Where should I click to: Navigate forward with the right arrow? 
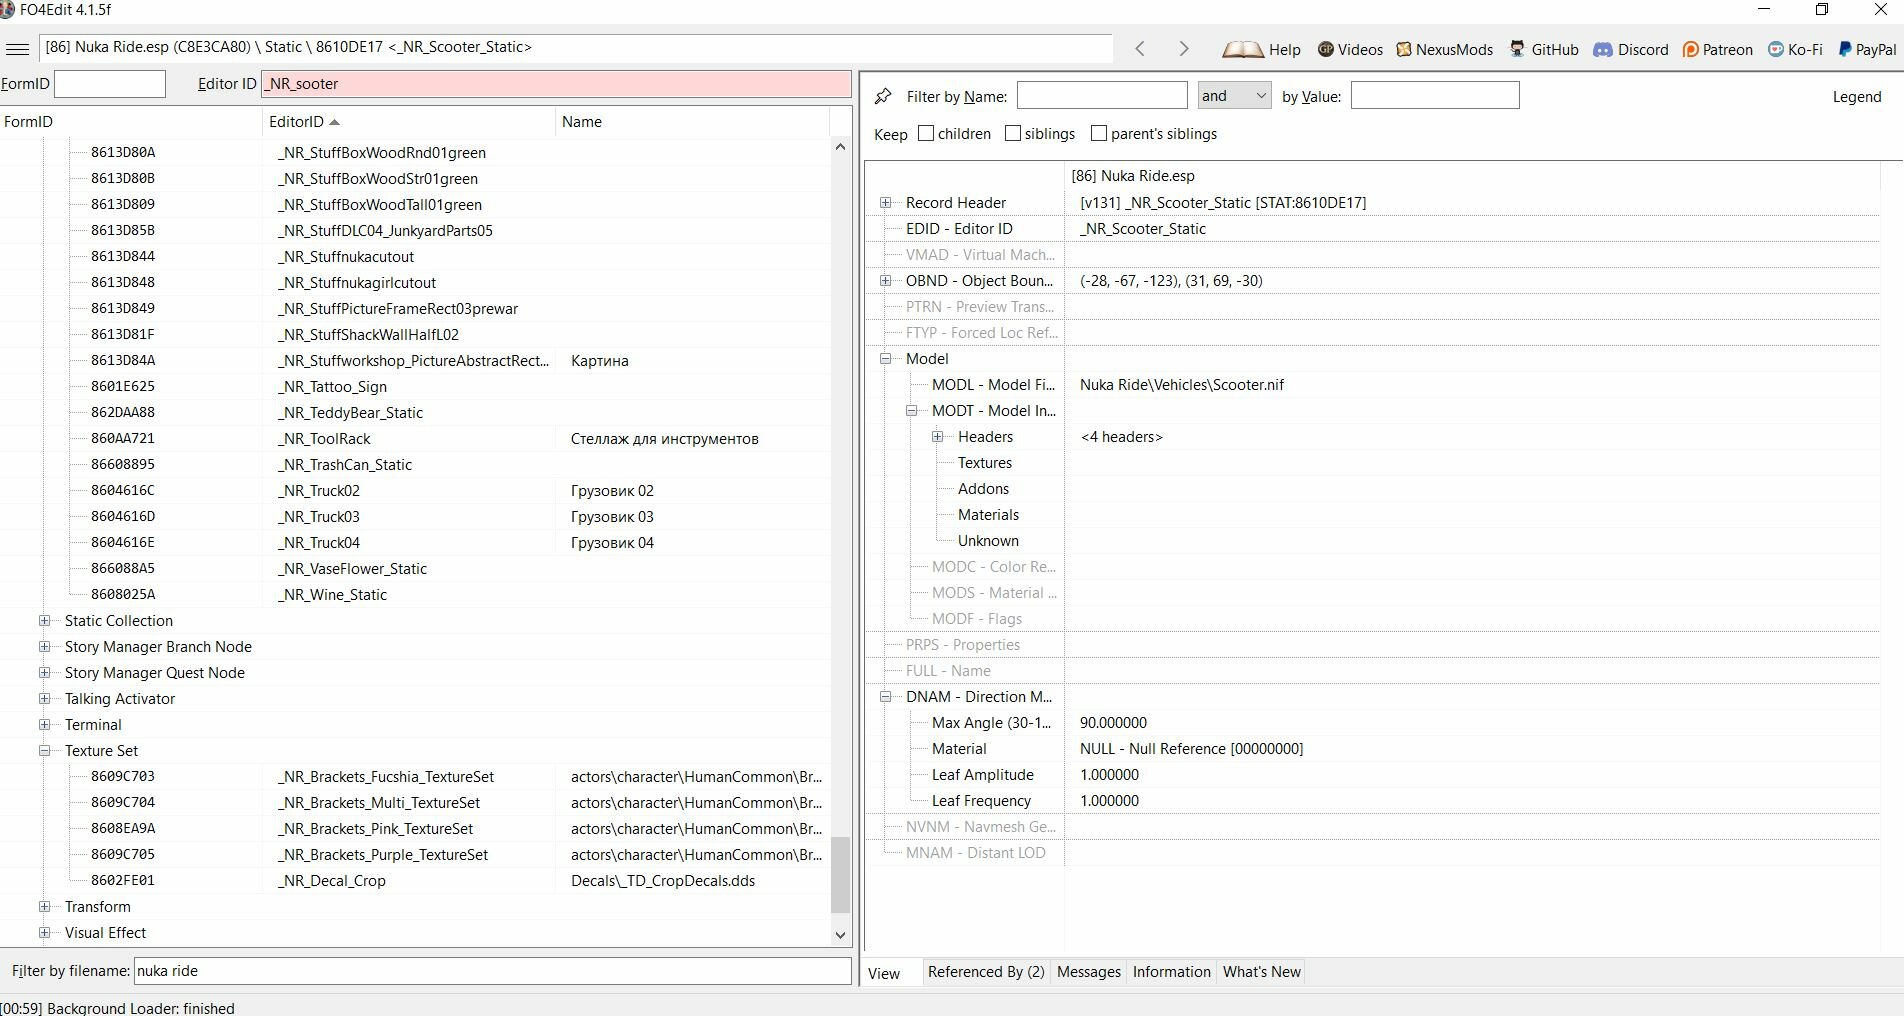pos(1184,49)
